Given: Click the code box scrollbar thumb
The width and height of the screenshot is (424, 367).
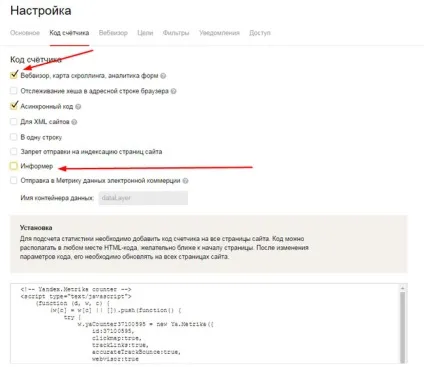Looking at the screenshot, I should [x=403, y=327].
